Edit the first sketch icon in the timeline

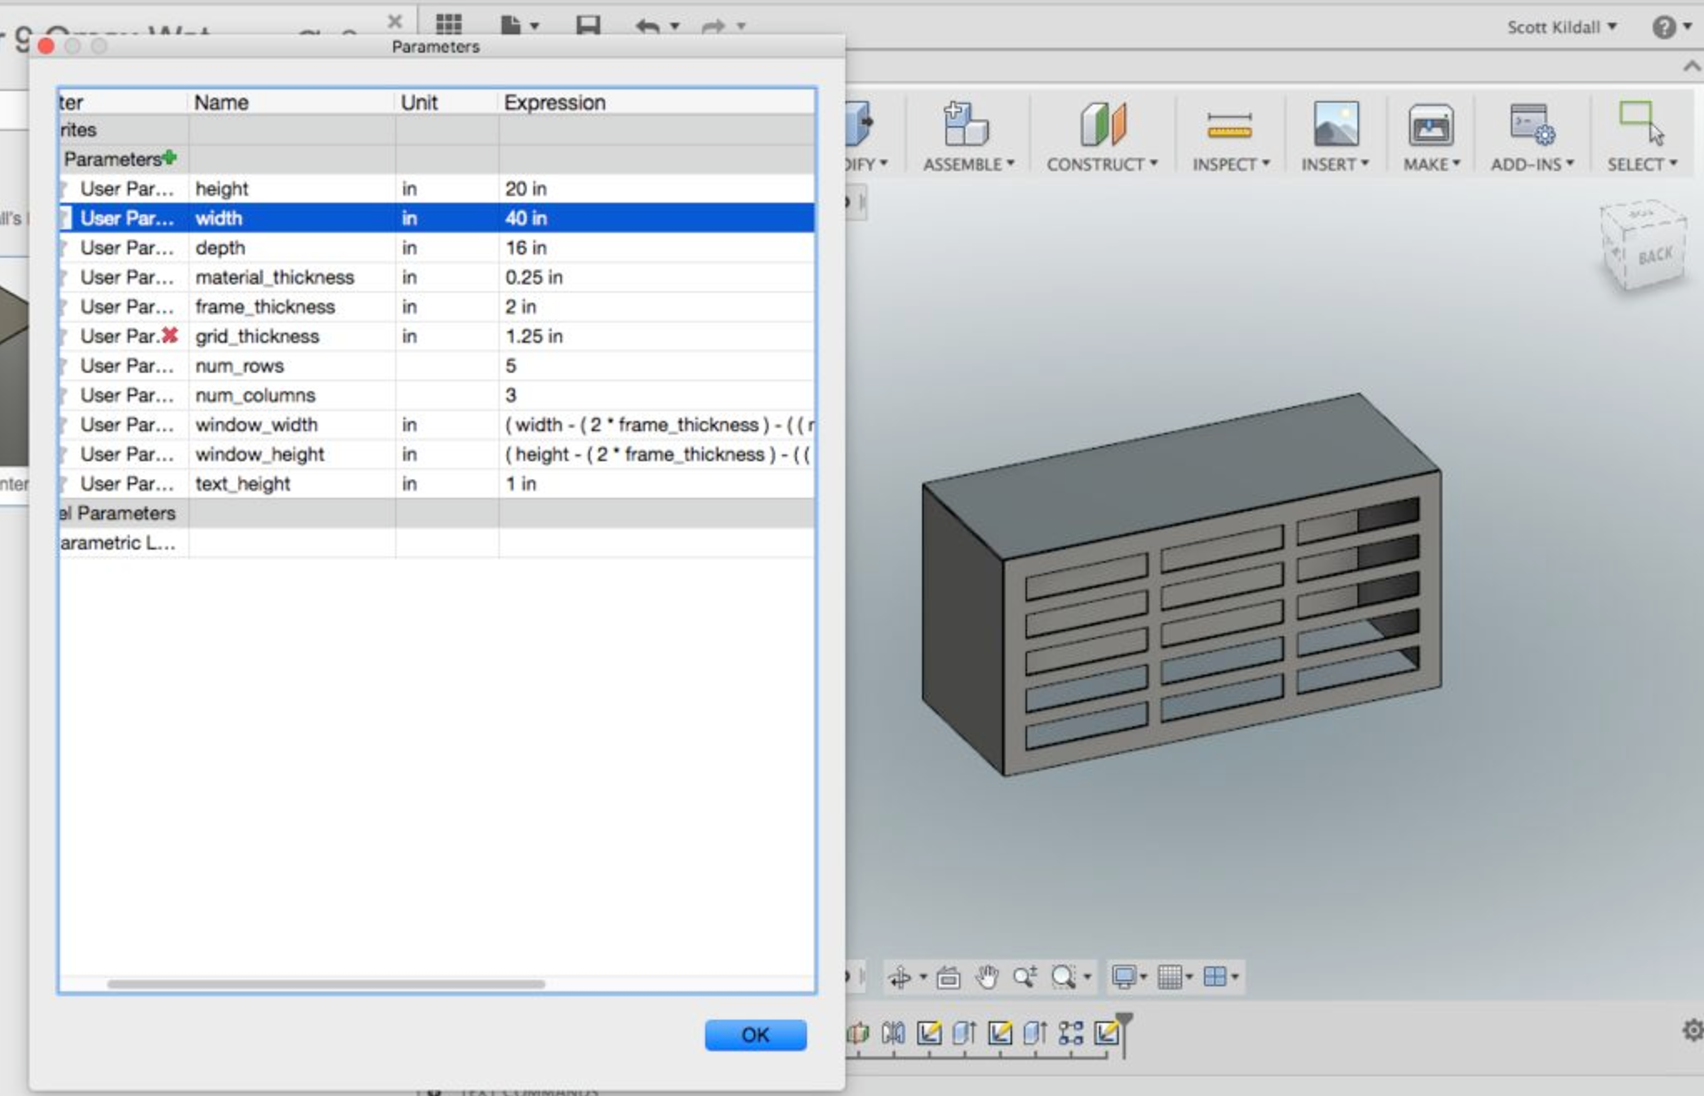coord(930,1035)
